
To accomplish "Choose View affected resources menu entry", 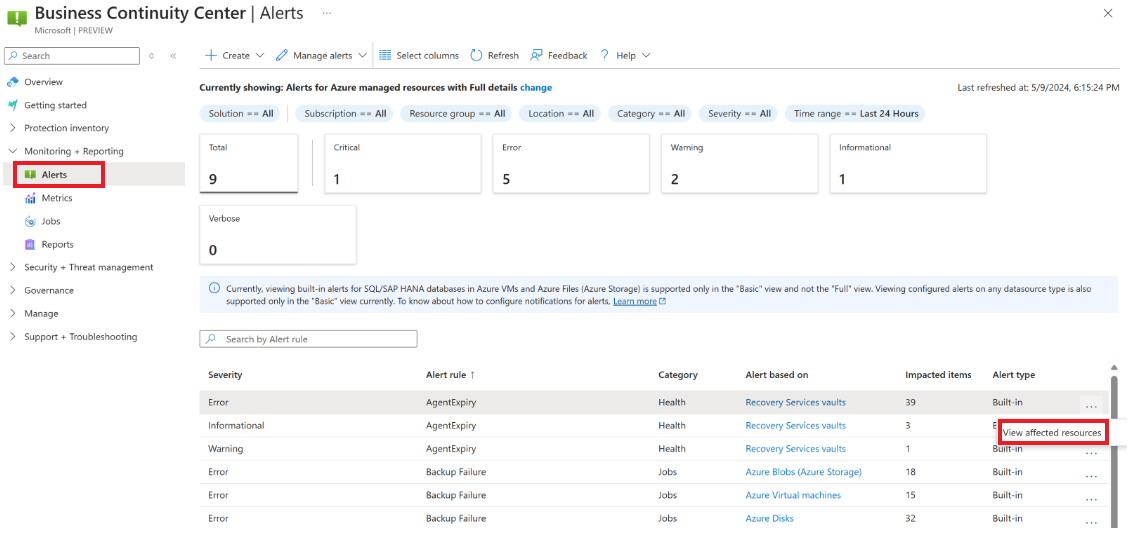I will pos(1051,433).
